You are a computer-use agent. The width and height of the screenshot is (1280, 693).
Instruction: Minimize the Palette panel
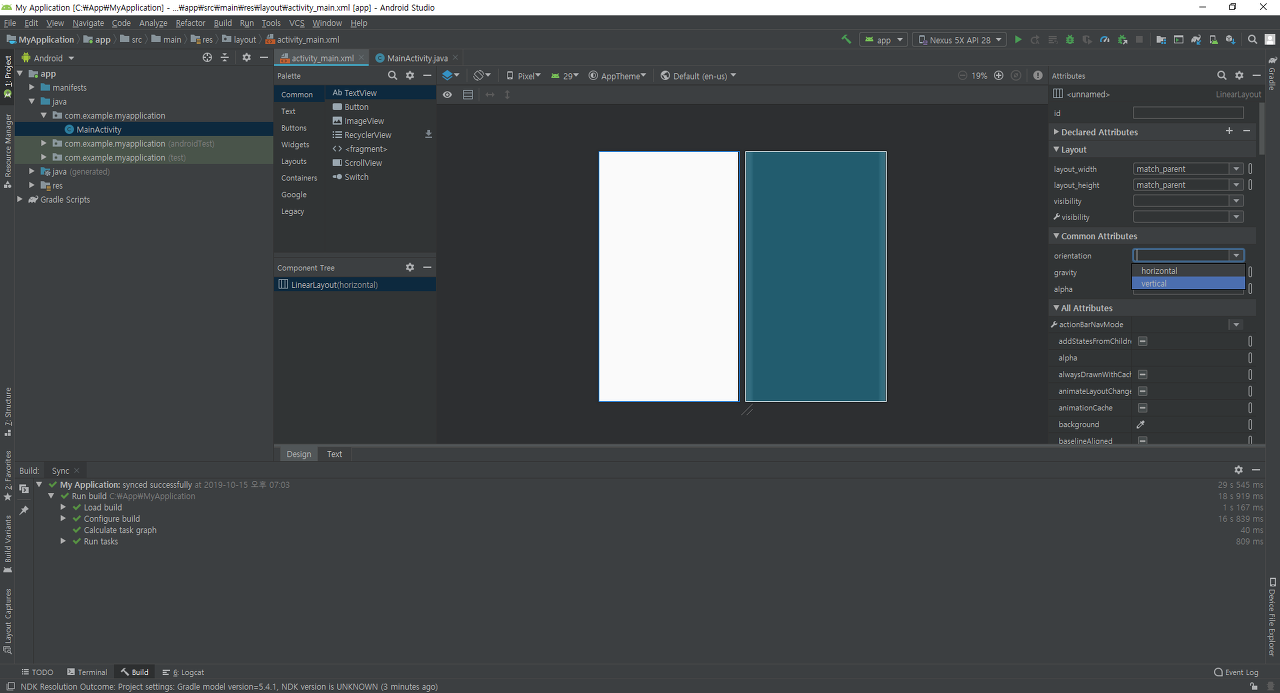coord(427,76)
